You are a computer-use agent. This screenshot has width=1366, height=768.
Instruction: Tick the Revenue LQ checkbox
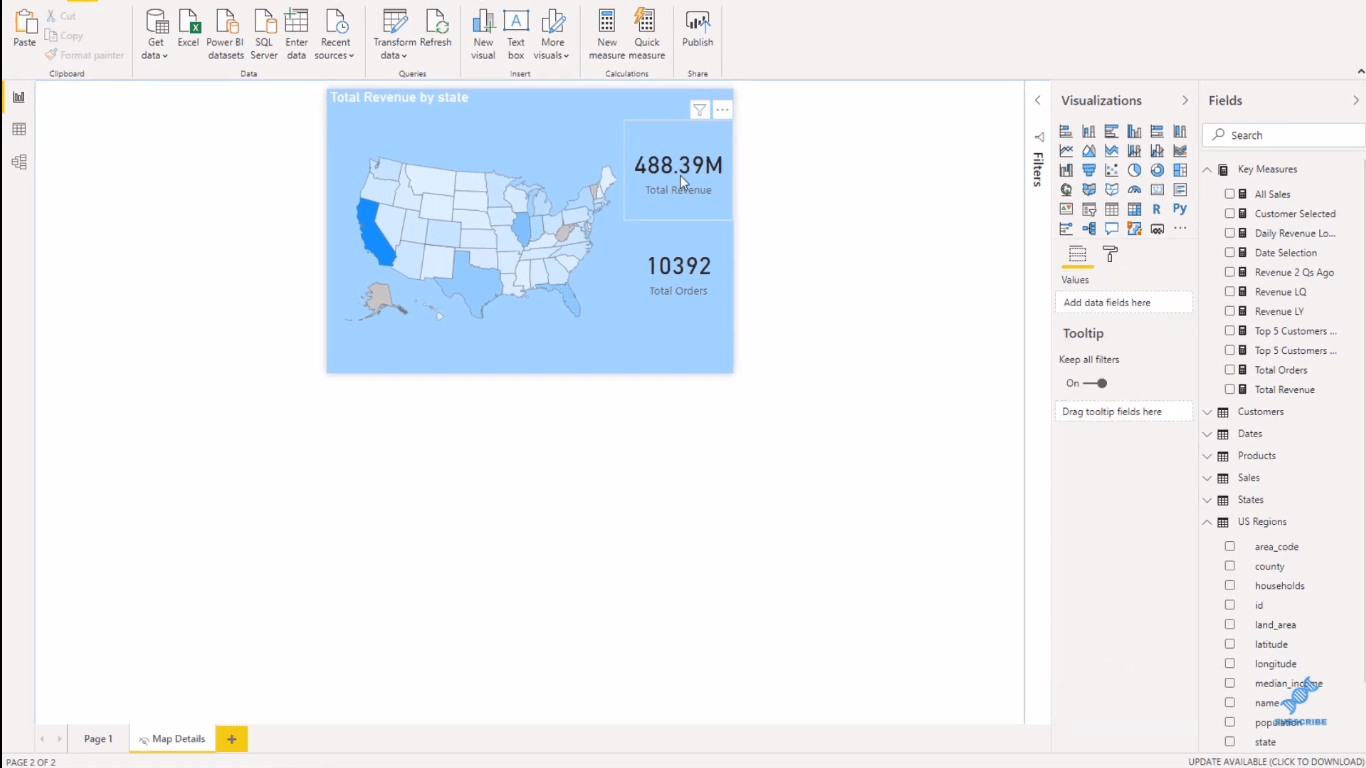(x=1230, y=292)
